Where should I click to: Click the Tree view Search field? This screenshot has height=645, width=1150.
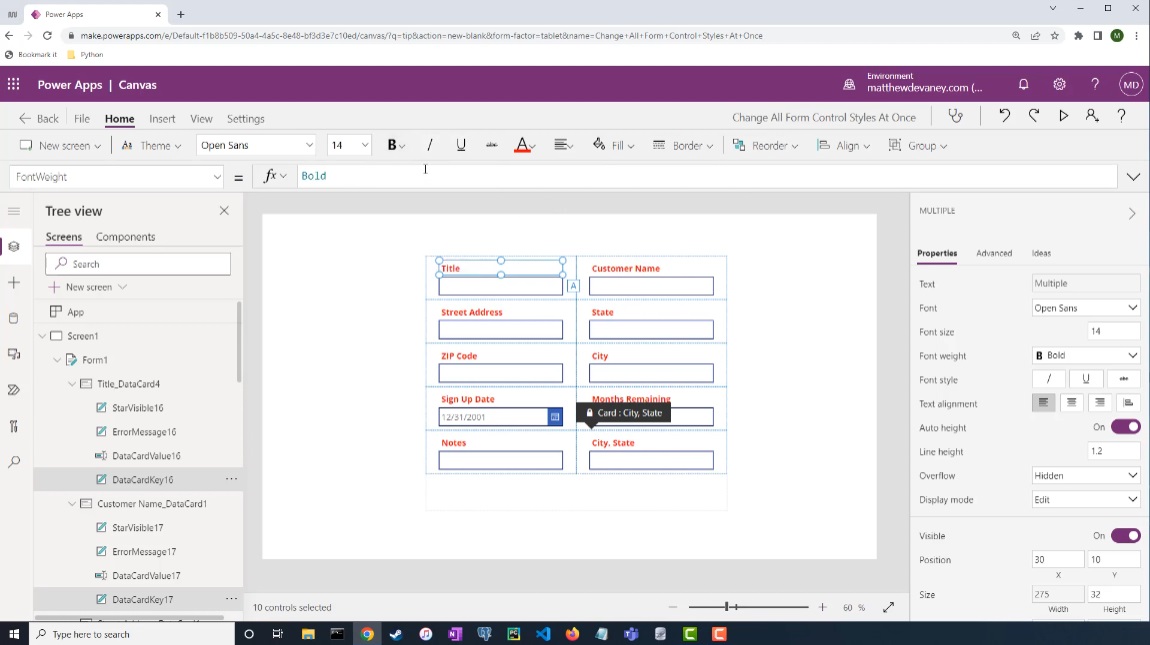(x=138, y=264)
